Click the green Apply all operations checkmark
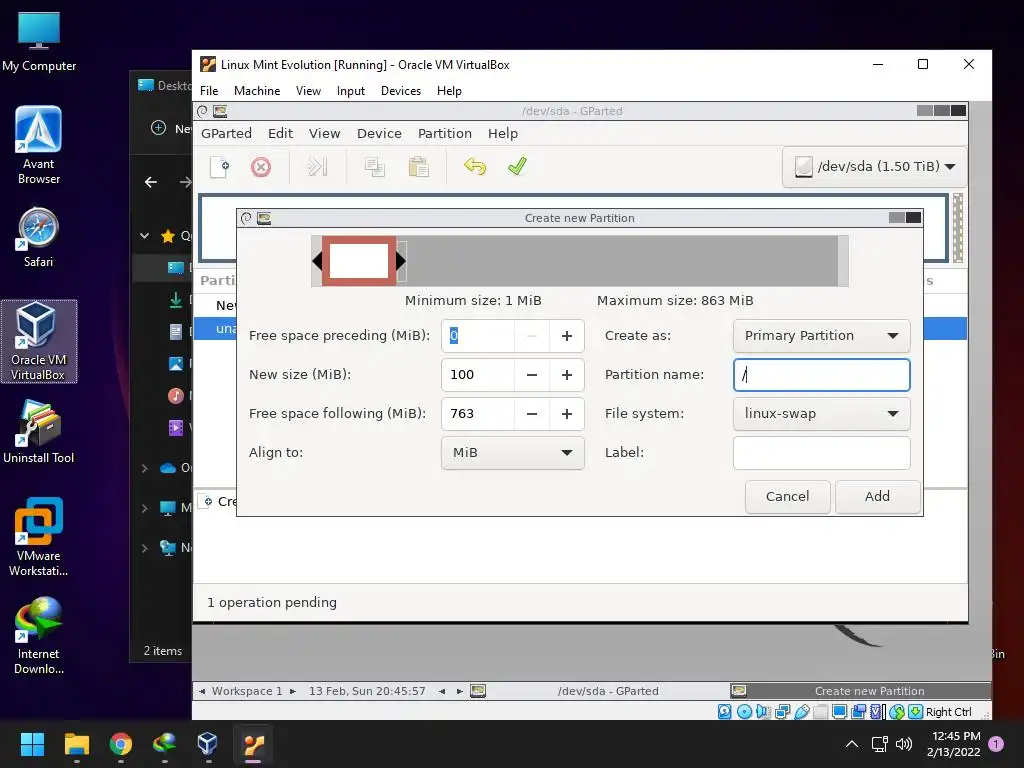Screen dimensions: 1024x768 [517, 167]
